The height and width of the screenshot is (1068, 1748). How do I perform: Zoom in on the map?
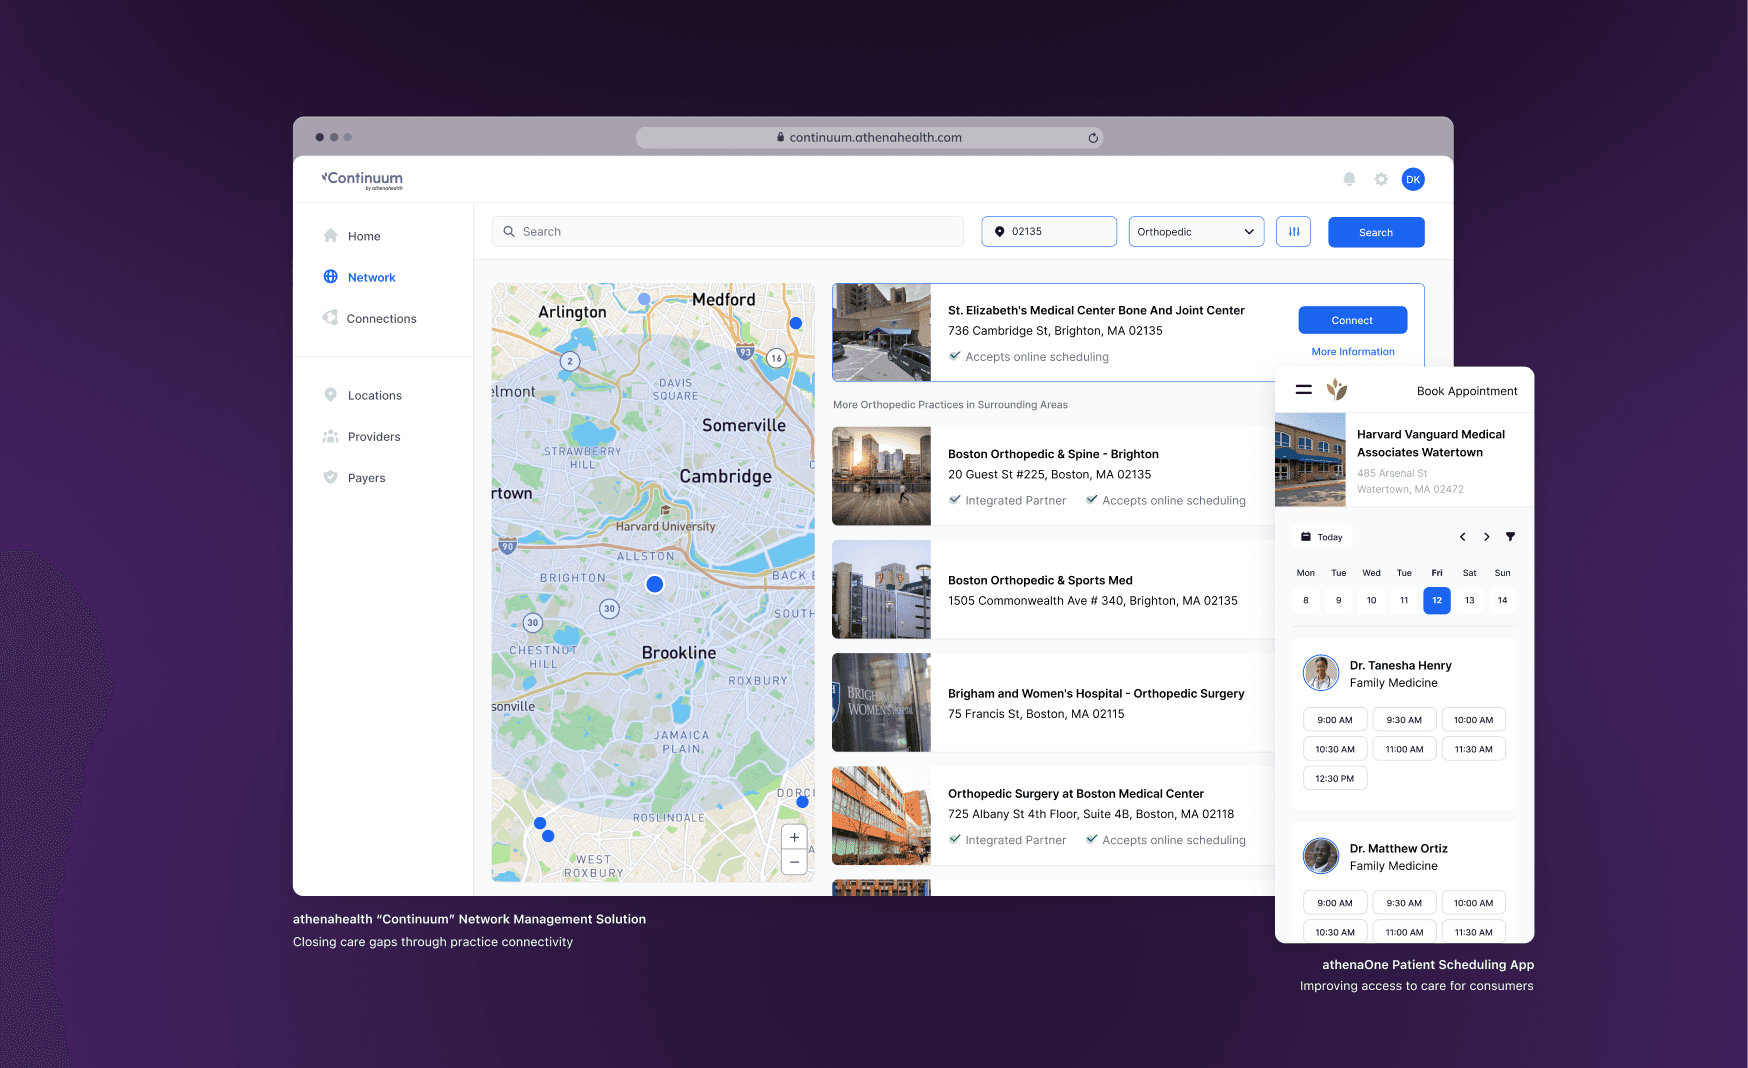794,837
